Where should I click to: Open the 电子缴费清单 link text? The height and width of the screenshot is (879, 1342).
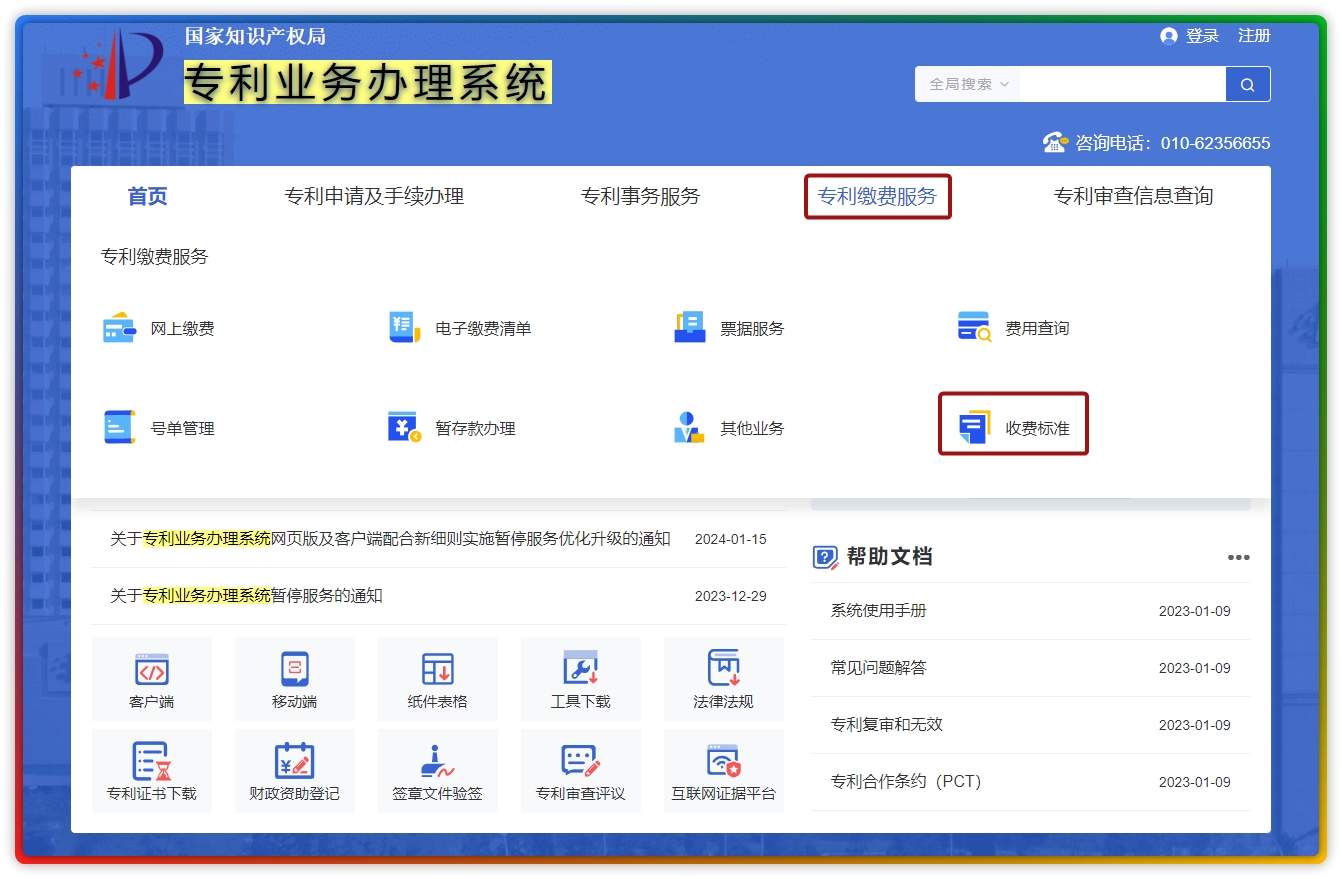tap(483, 328)
